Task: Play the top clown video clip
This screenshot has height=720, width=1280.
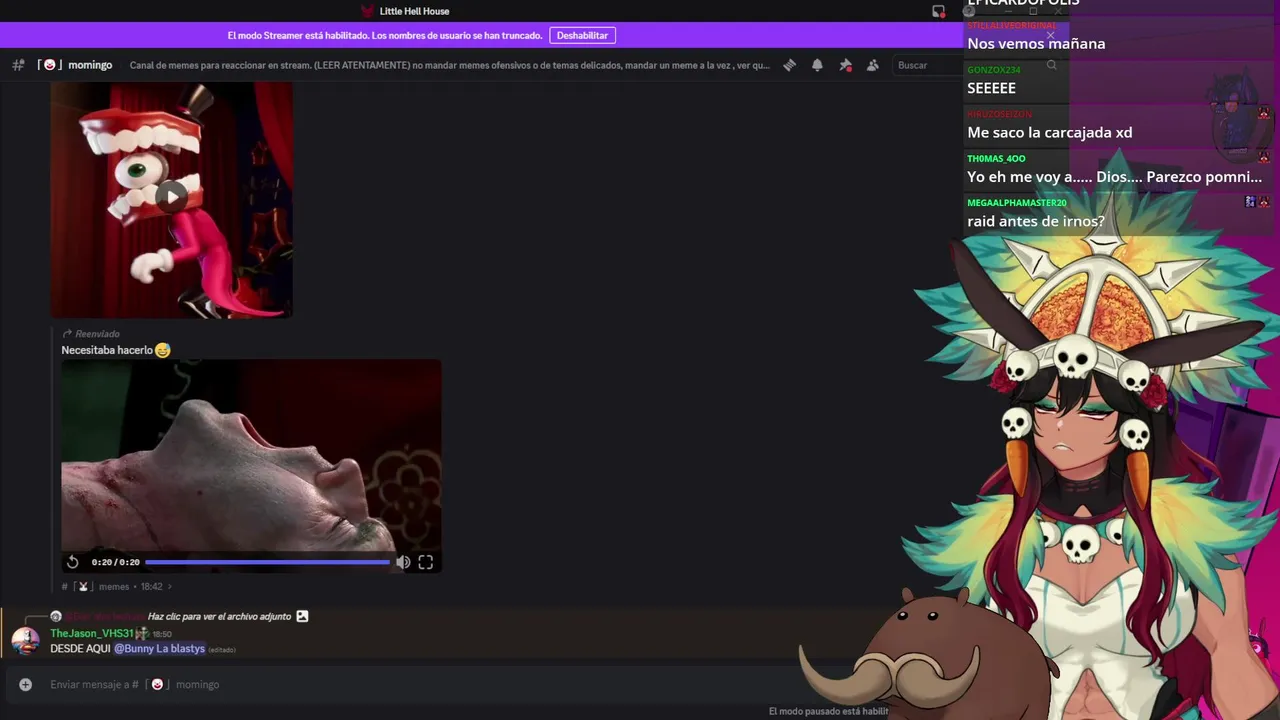Action: pos(172,197)
